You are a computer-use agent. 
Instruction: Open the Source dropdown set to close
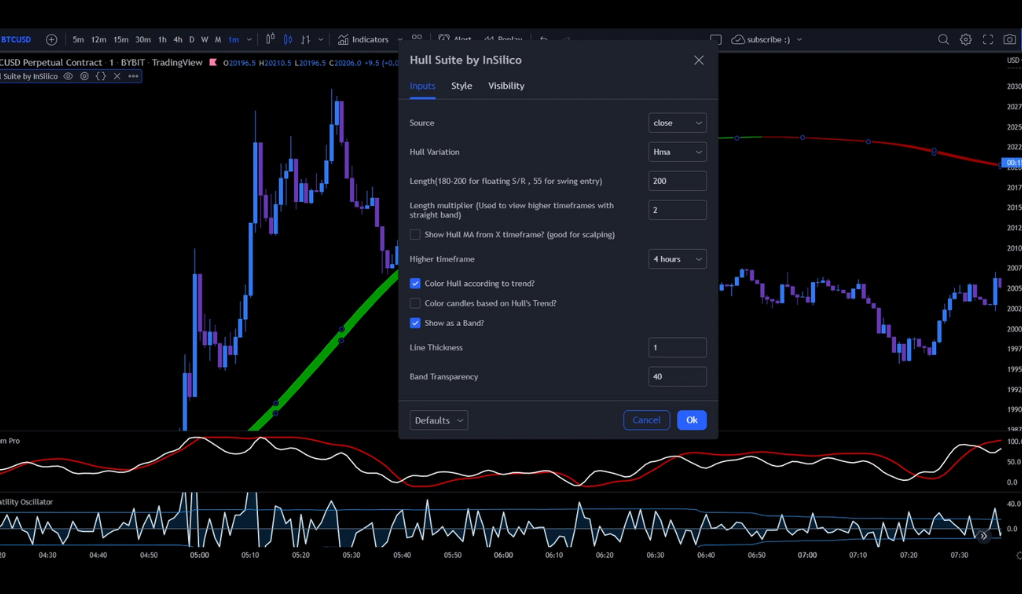[677, 123]
